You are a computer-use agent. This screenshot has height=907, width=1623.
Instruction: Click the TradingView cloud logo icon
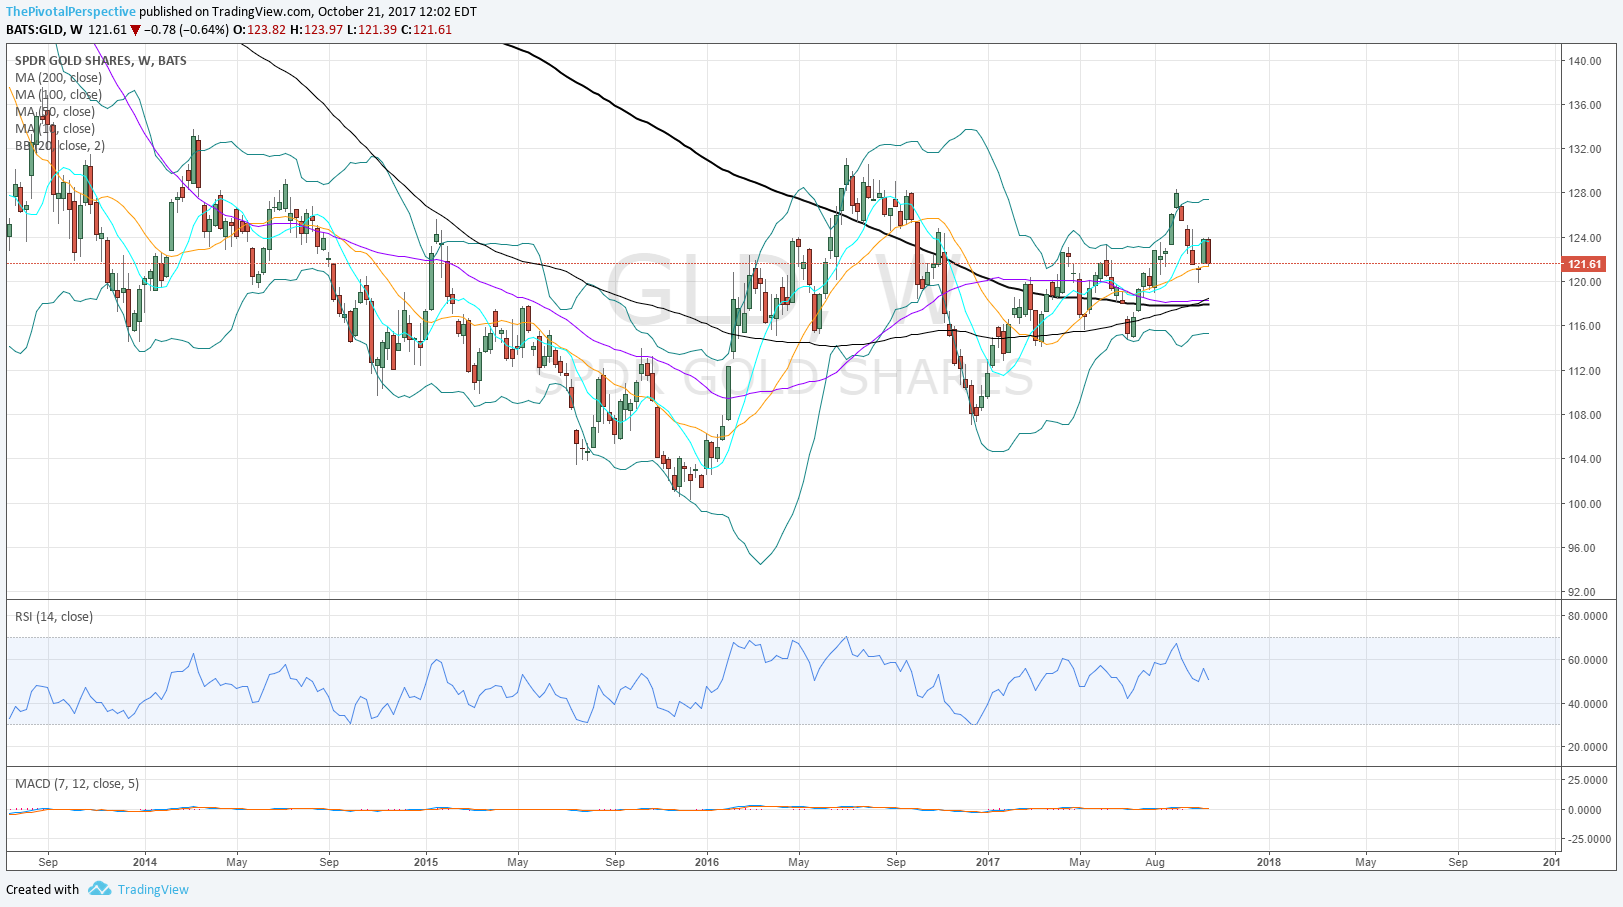[x=99, y=888]
